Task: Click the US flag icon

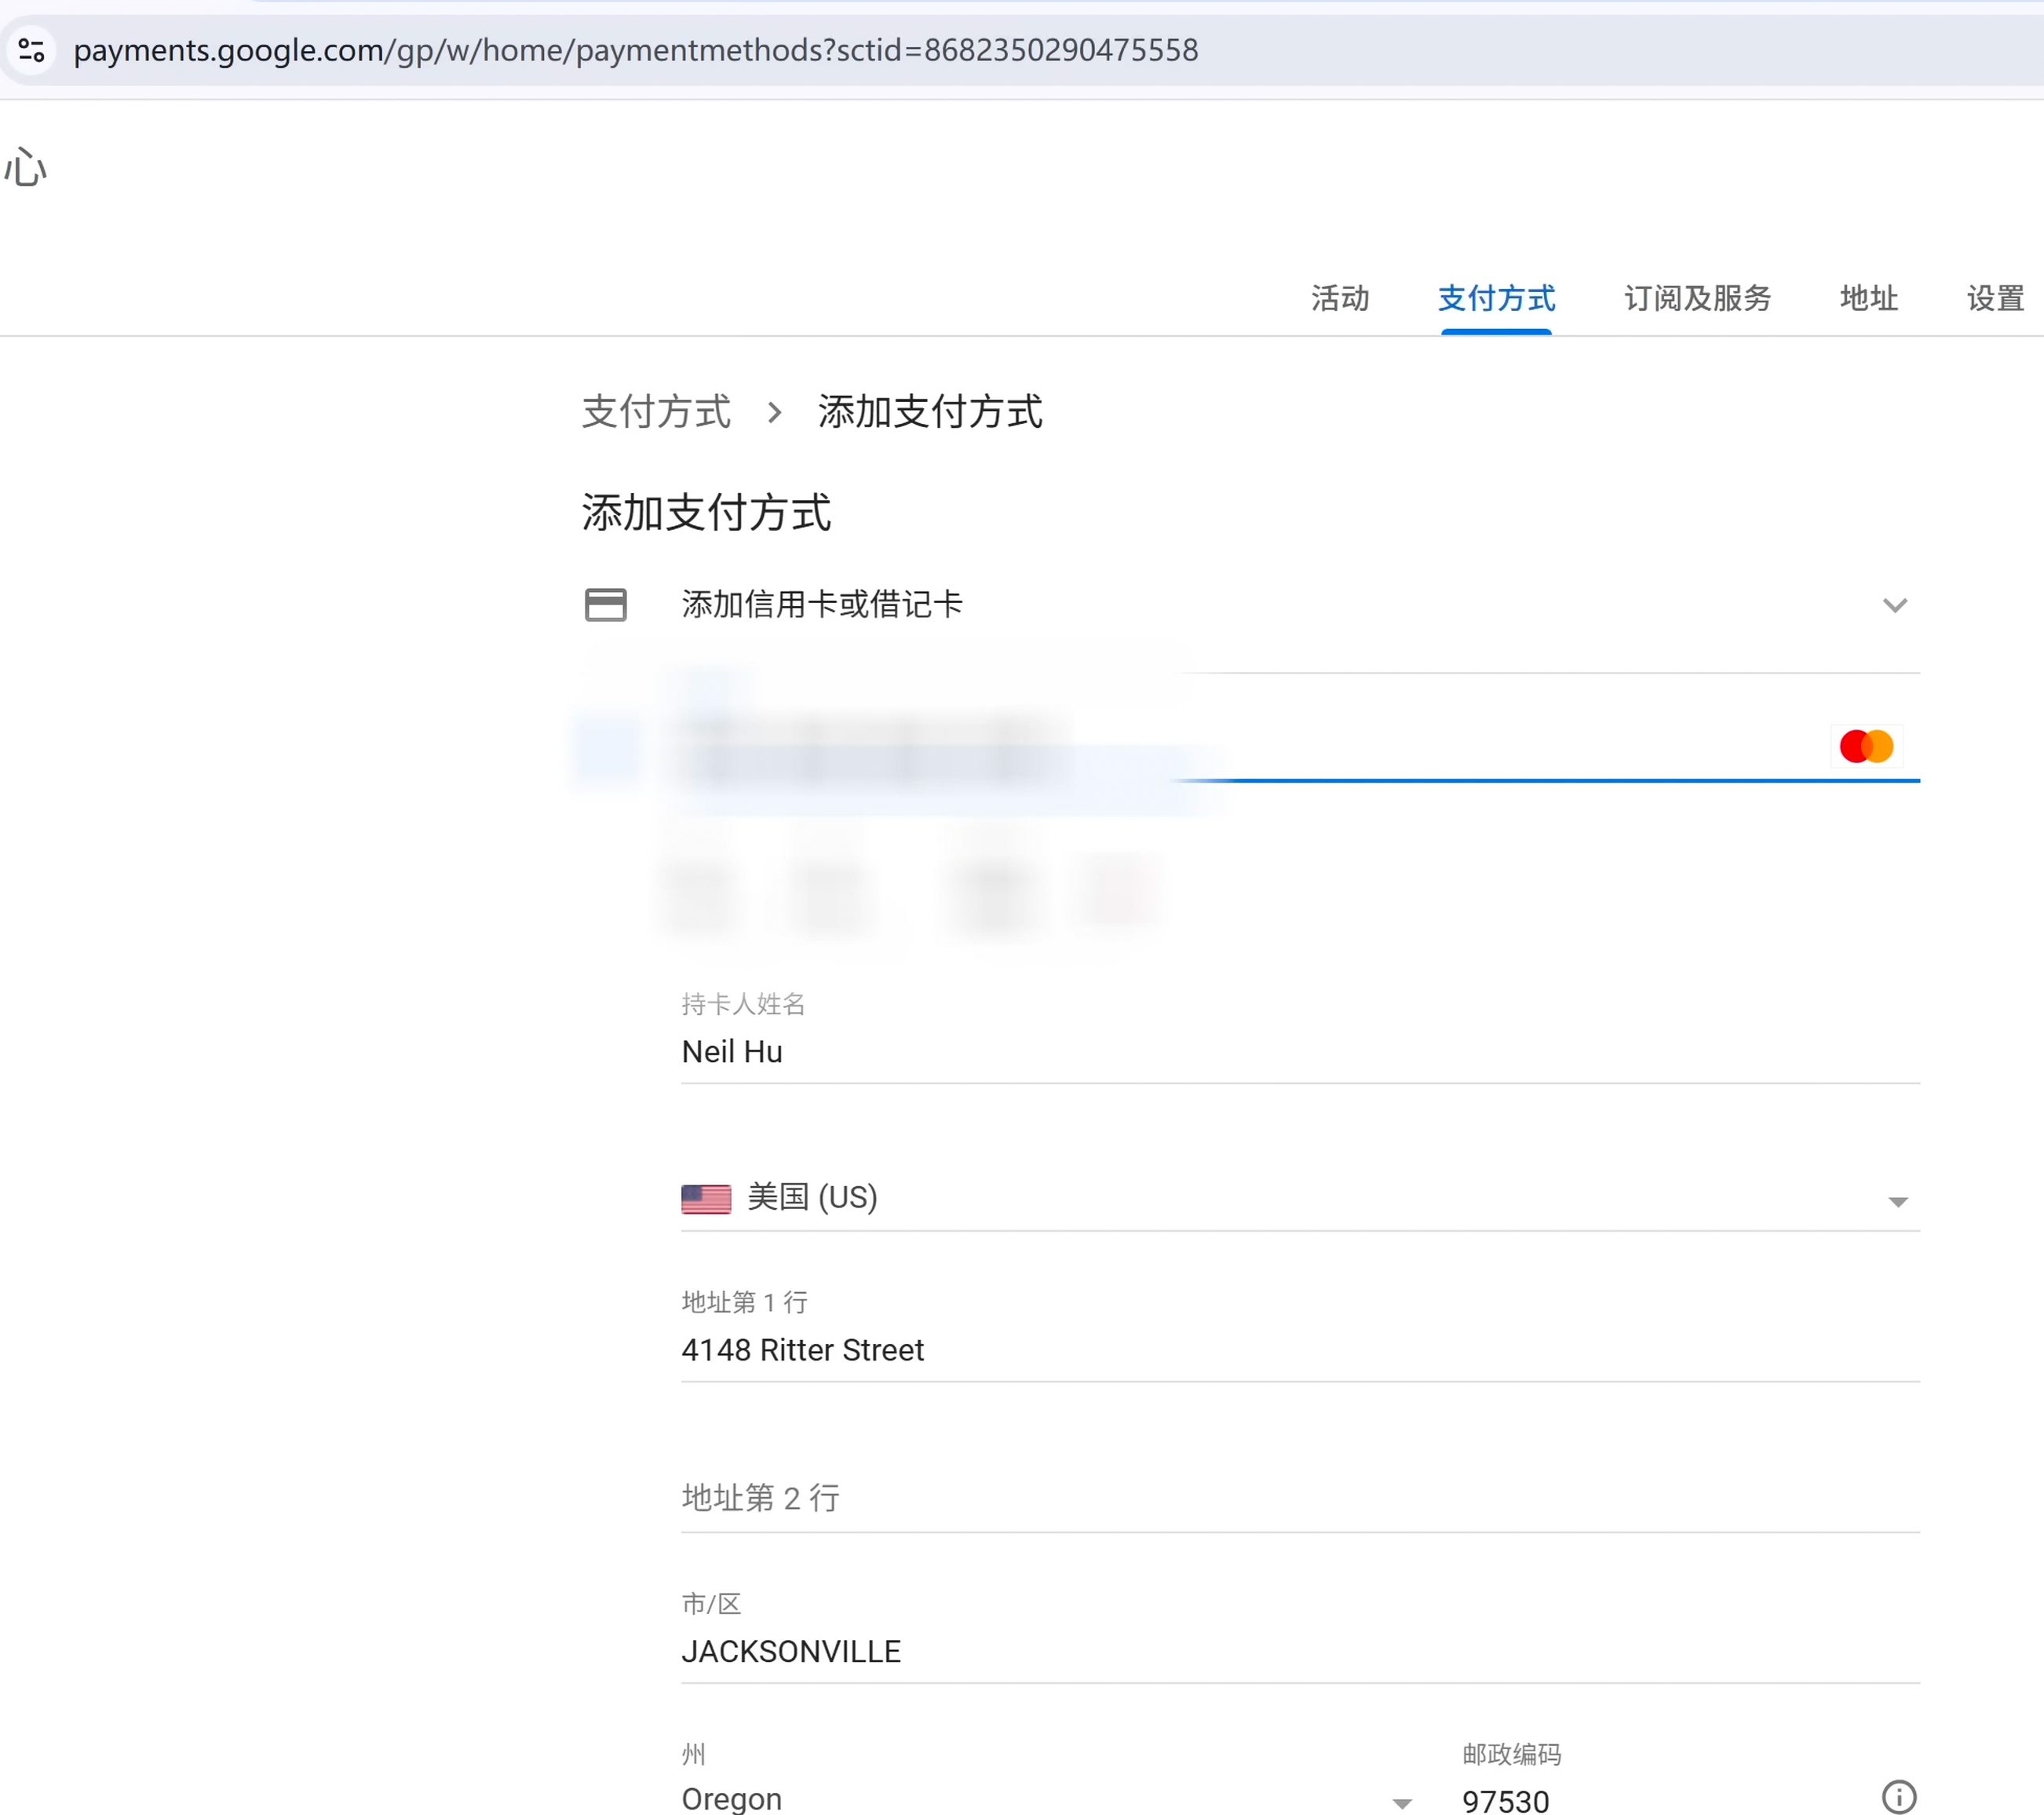Action: click(x=706, y=1198)
